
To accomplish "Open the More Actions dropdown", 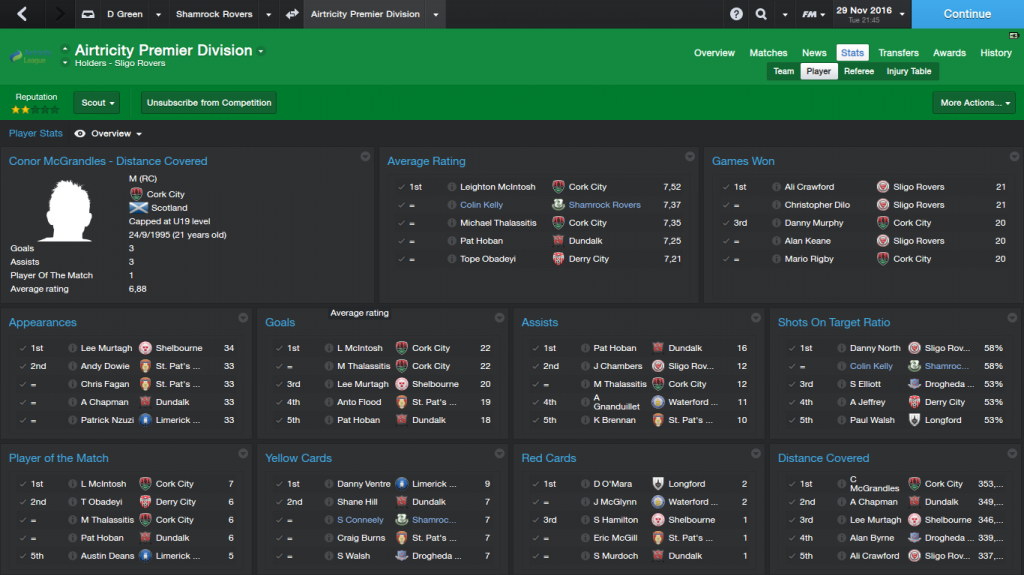I will coord(974,103).
